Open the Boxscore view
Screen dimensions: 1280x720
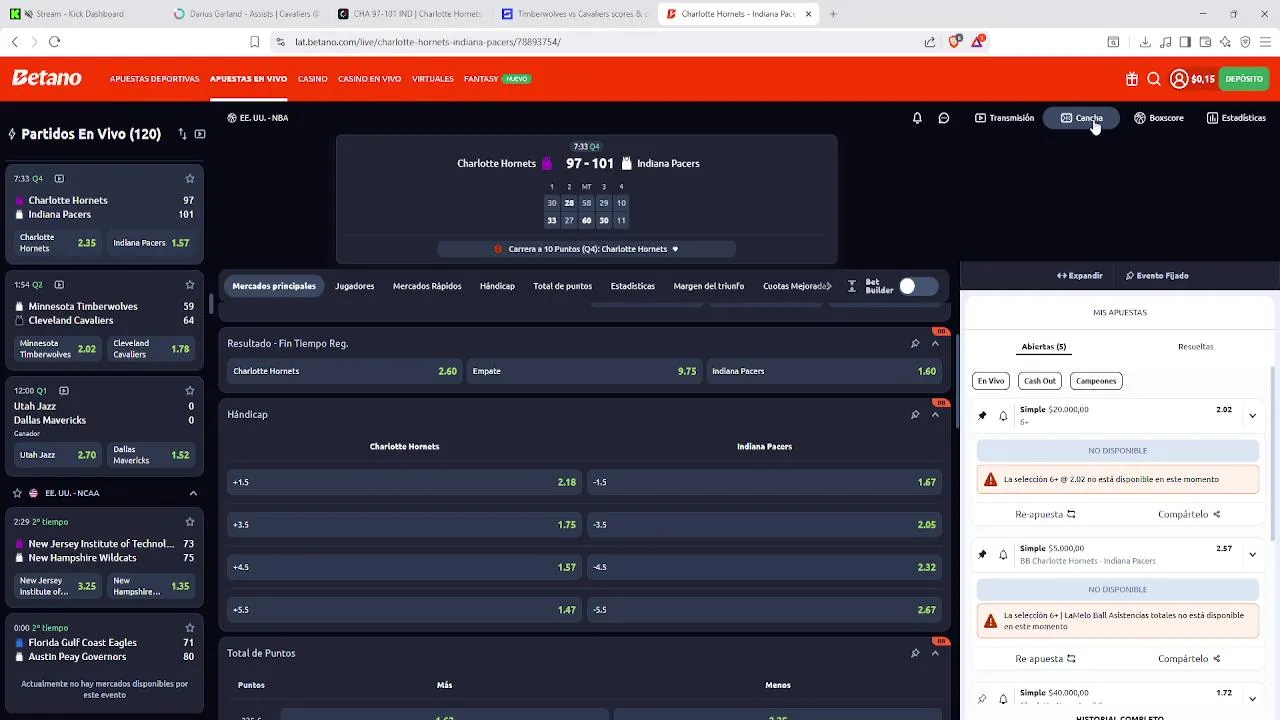tap(1158, 118)
